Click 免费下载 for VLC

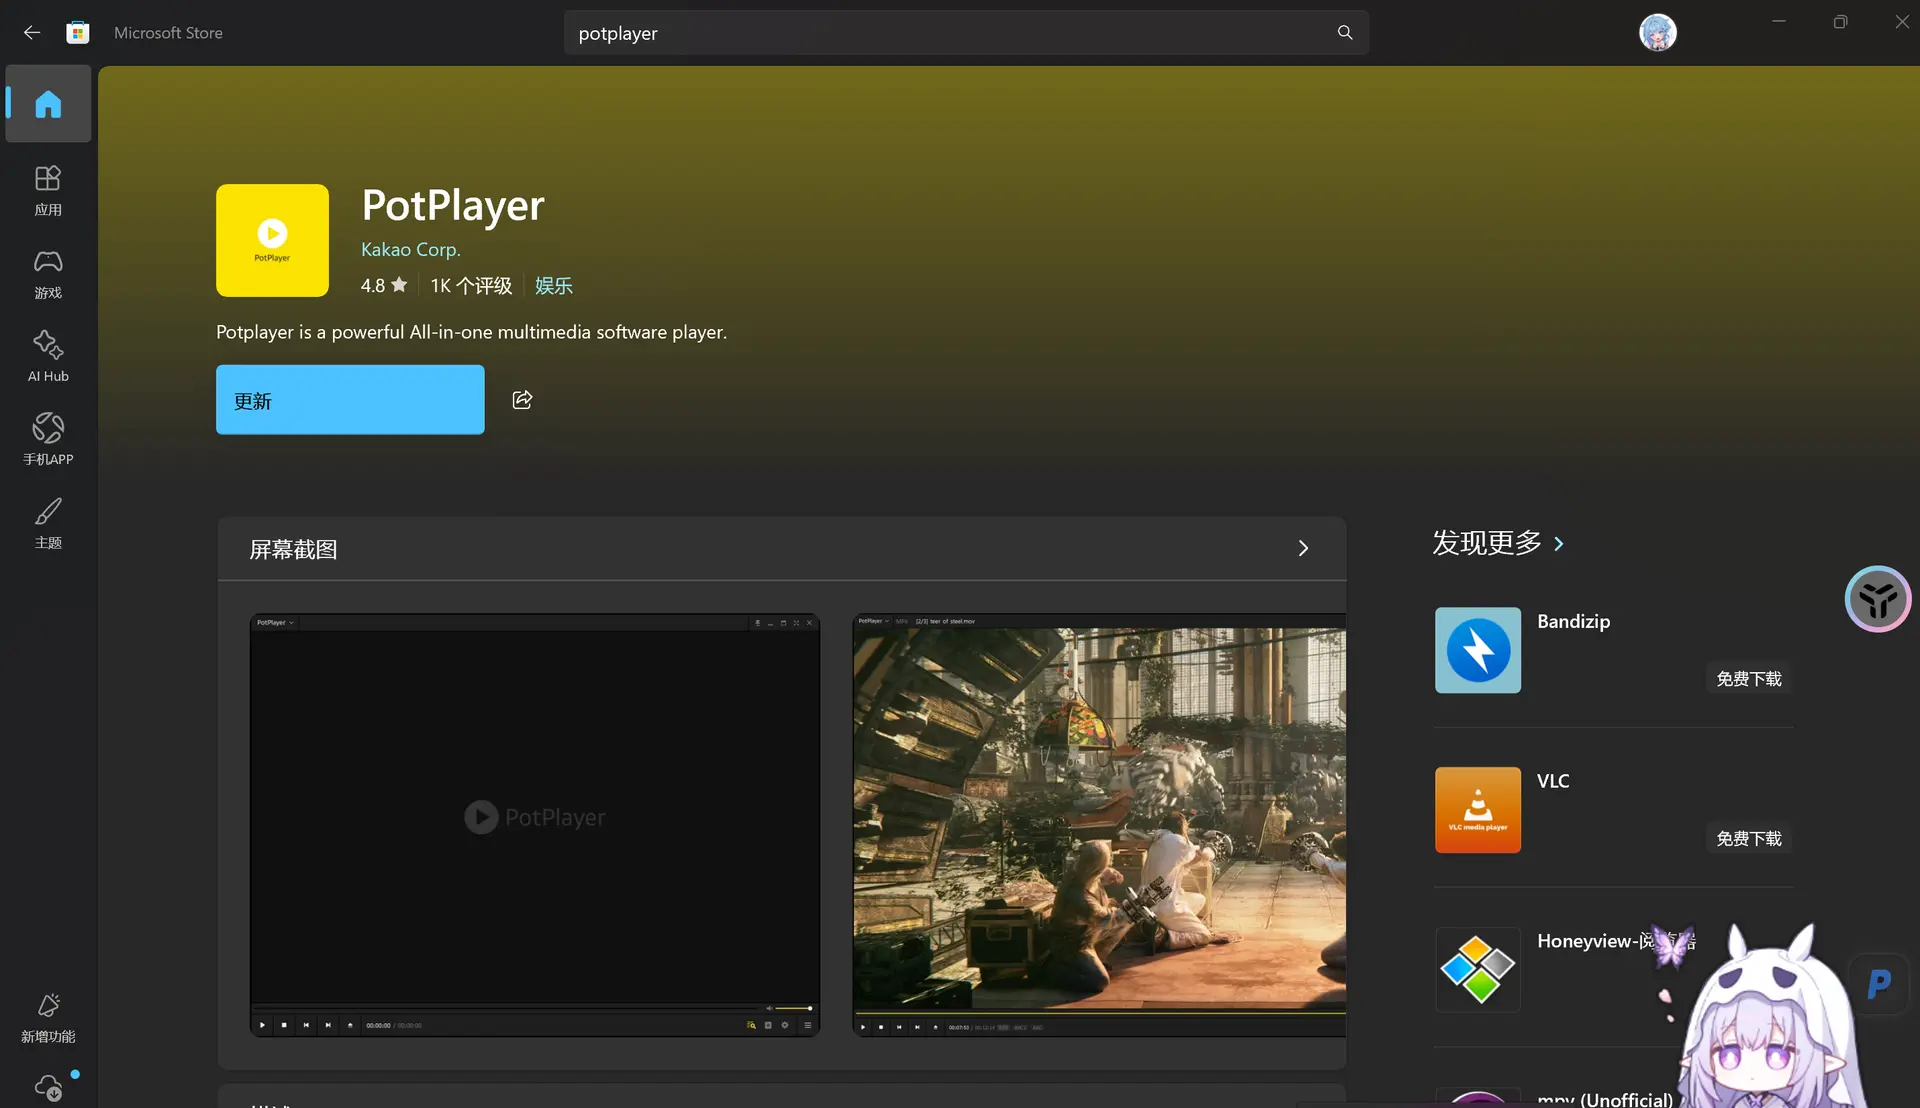(1749, 839)
